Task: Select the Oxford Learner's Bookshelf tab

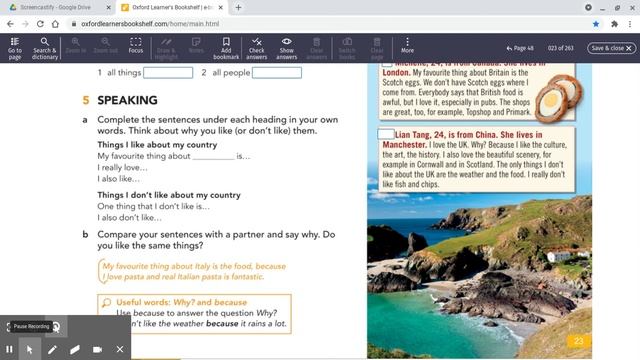Action: pos(171,7)
